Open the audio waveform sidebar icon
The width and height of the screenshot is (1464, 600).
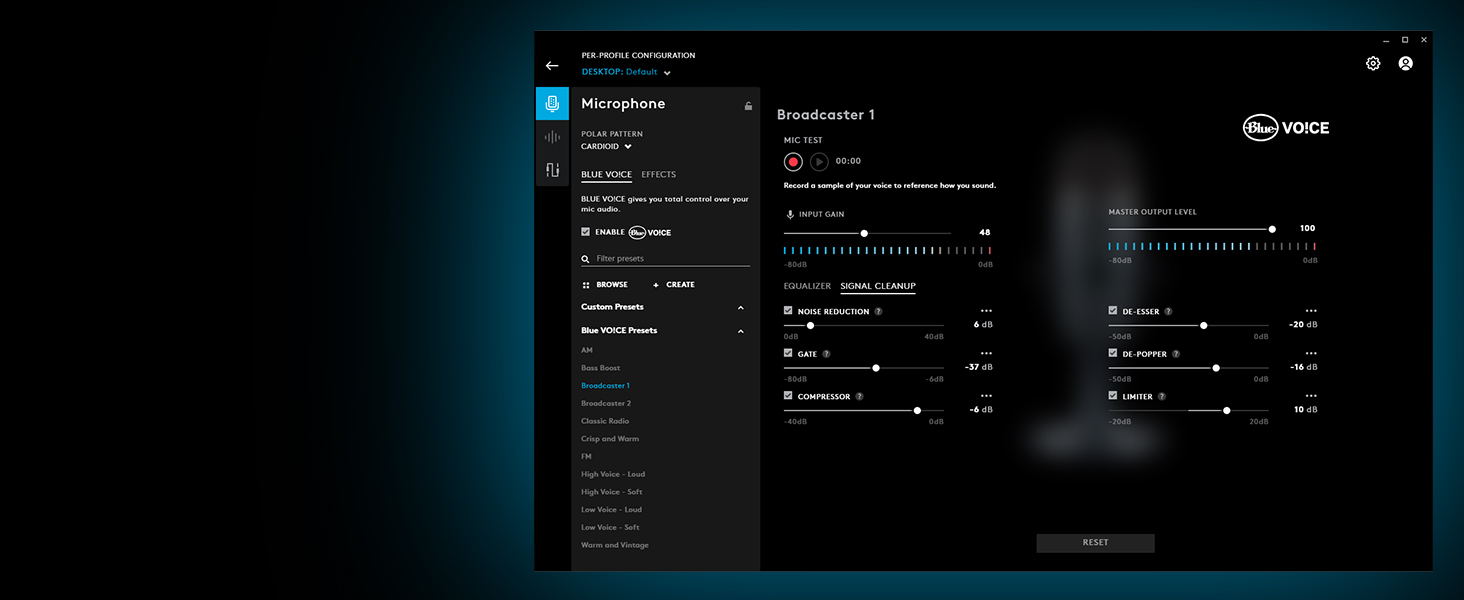552,137
